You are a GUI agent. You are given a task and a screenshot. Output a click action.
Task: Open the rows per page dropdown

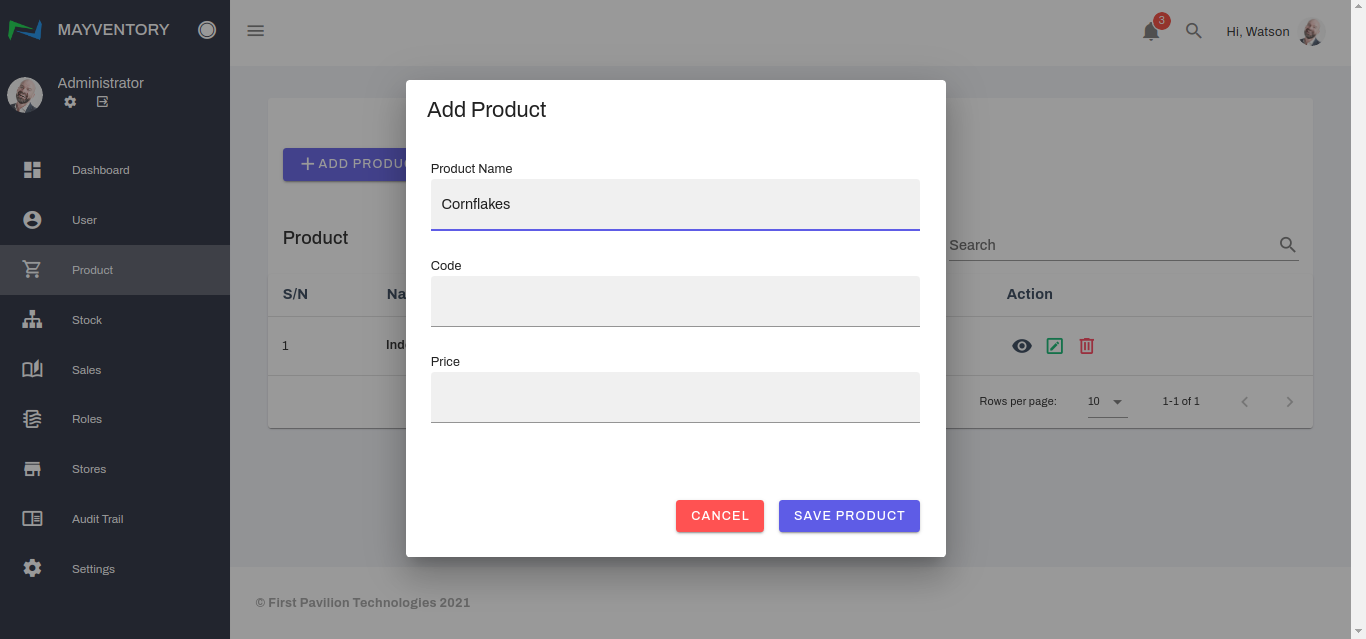(x=1107, y=402)
